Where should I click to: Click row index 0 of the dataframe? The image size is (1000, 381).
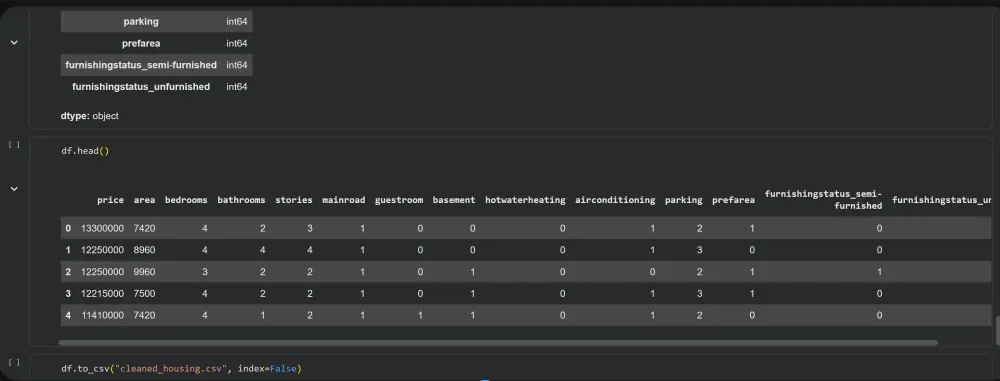point(68,228)
